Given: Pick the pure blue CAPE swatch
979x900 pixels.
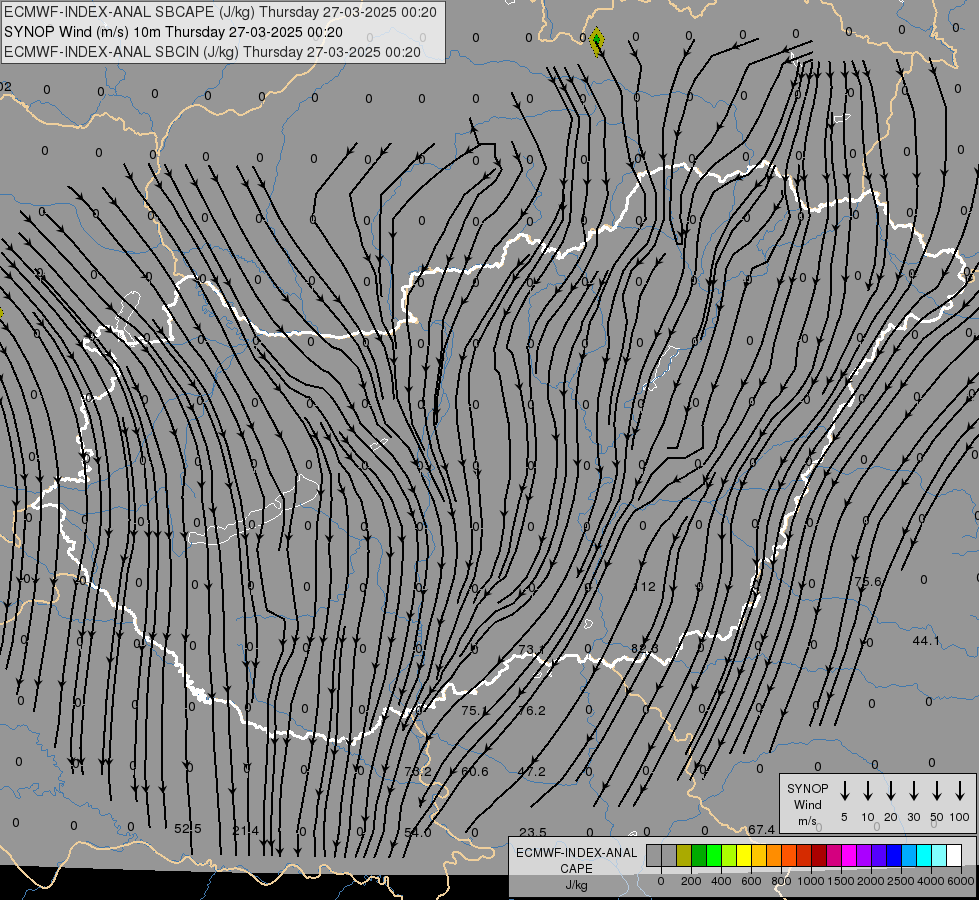Looking at the screenshot, I should click(x=895, y=855).
